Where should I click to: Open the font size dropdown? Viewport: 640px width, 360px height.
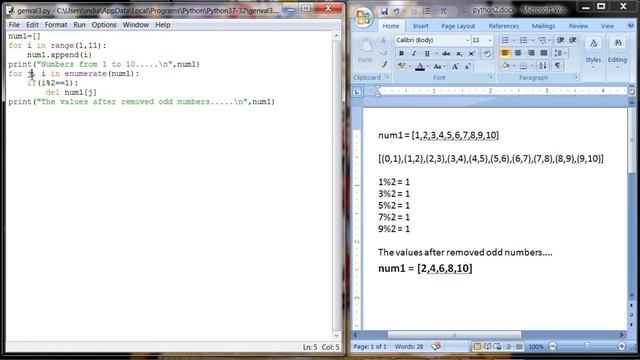point(490,40)
